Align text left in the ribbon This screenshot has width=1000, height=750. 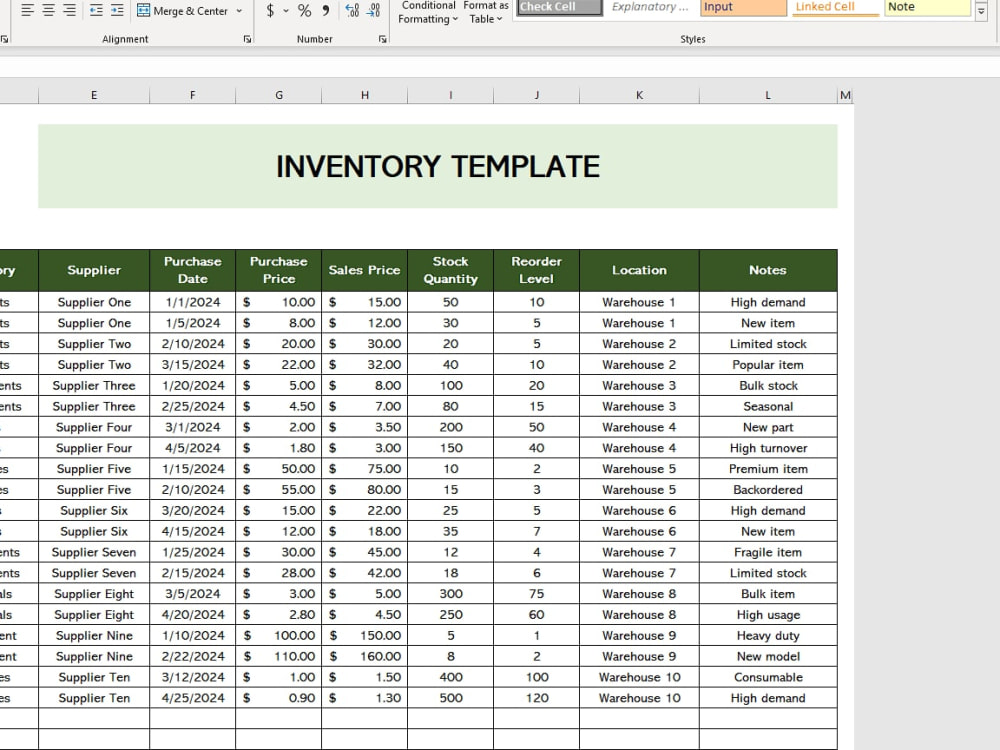click(x=27, y=10)
